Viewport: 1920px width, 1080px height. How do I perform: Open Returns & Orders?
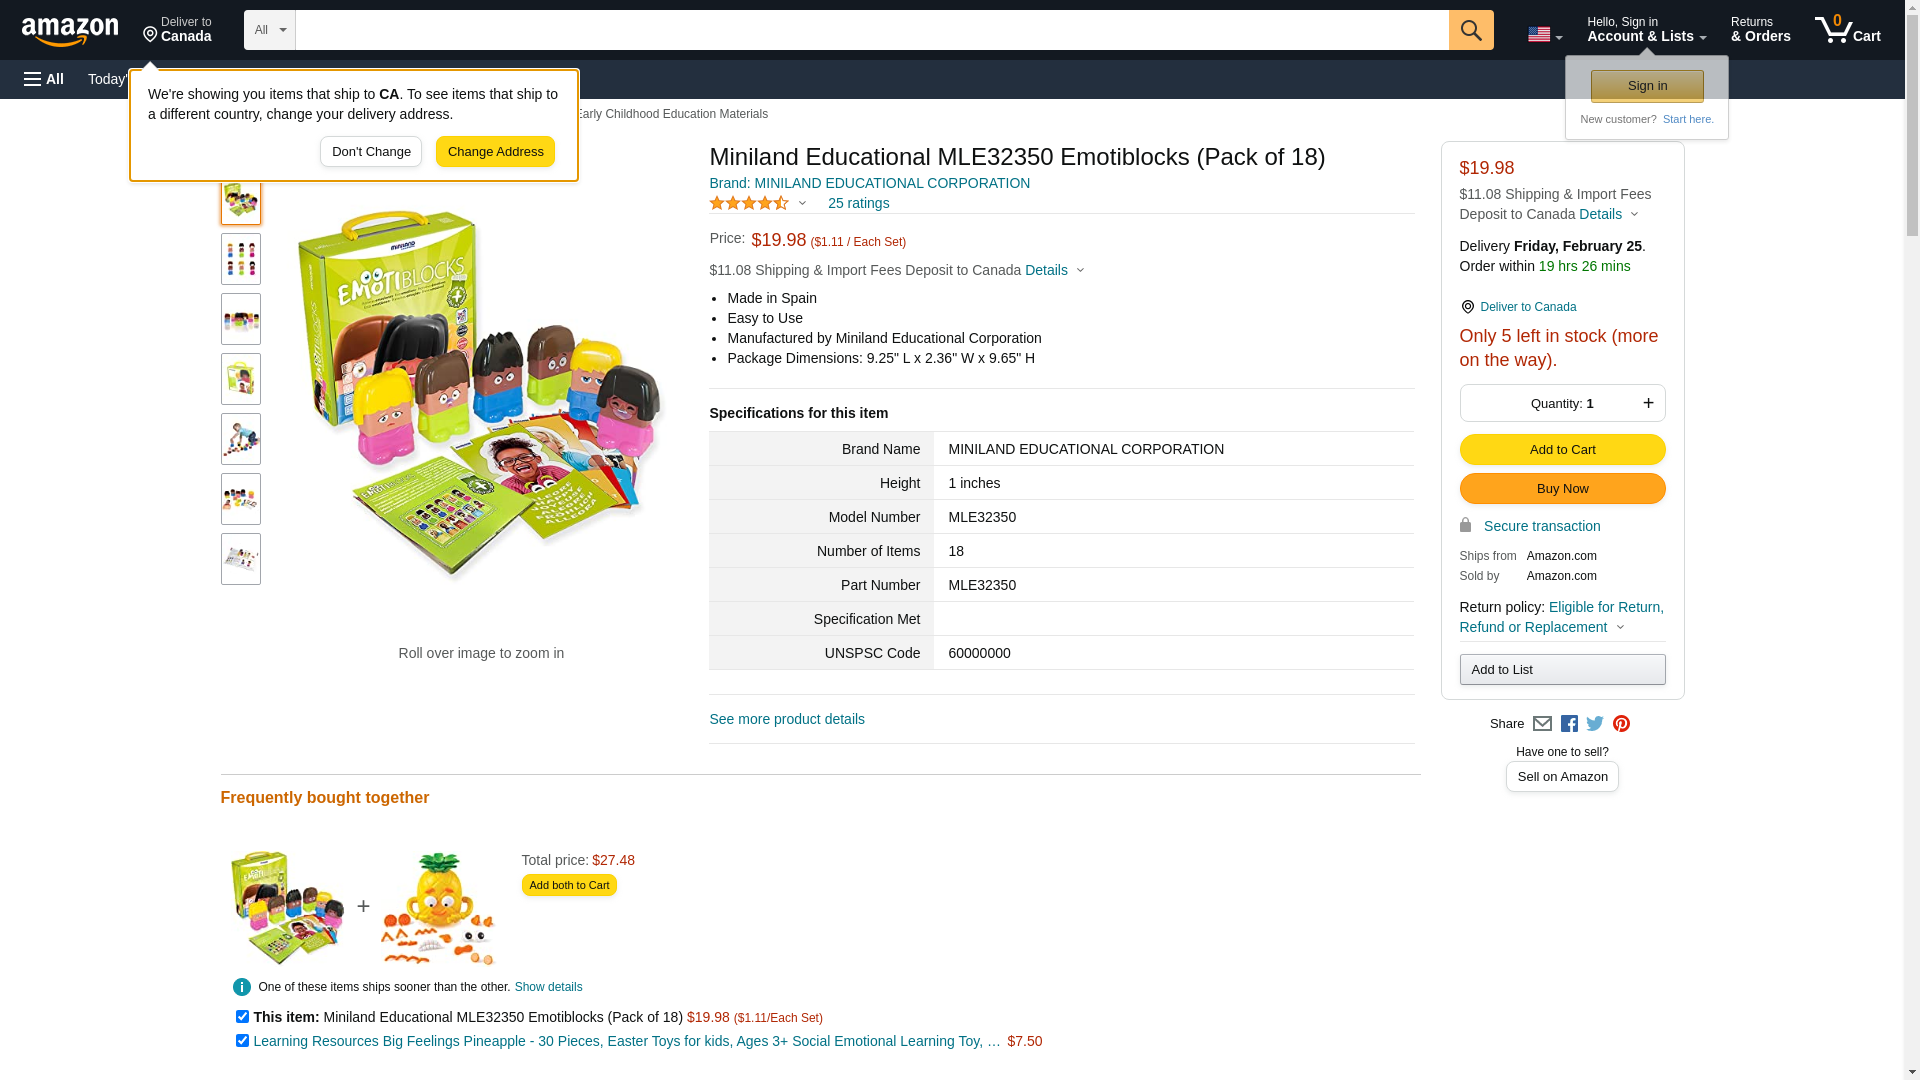pos(1760,30)
